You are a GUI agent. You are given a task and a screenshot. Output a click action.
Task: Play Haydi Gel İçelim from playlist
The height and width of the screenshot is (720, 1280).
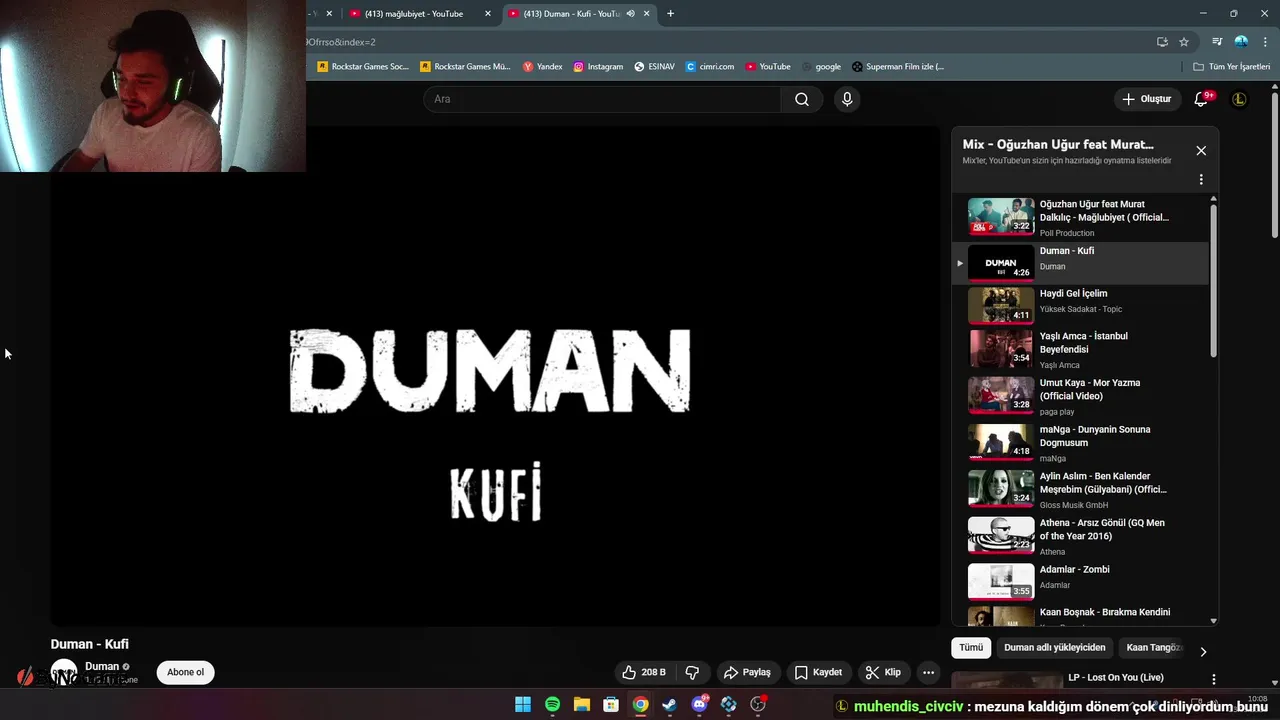pos(1080,305)
